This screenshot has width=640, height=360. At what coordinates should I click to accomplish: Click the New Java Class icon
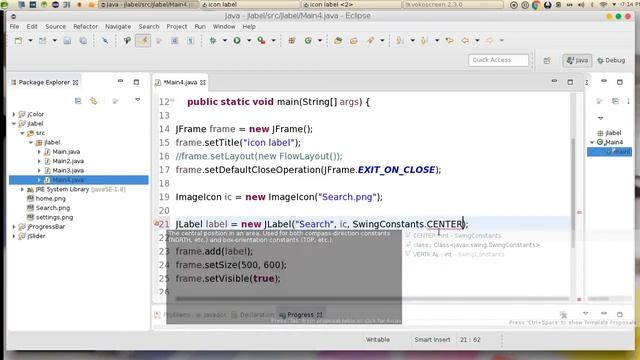pyautogui.click(x=308, y=40)
